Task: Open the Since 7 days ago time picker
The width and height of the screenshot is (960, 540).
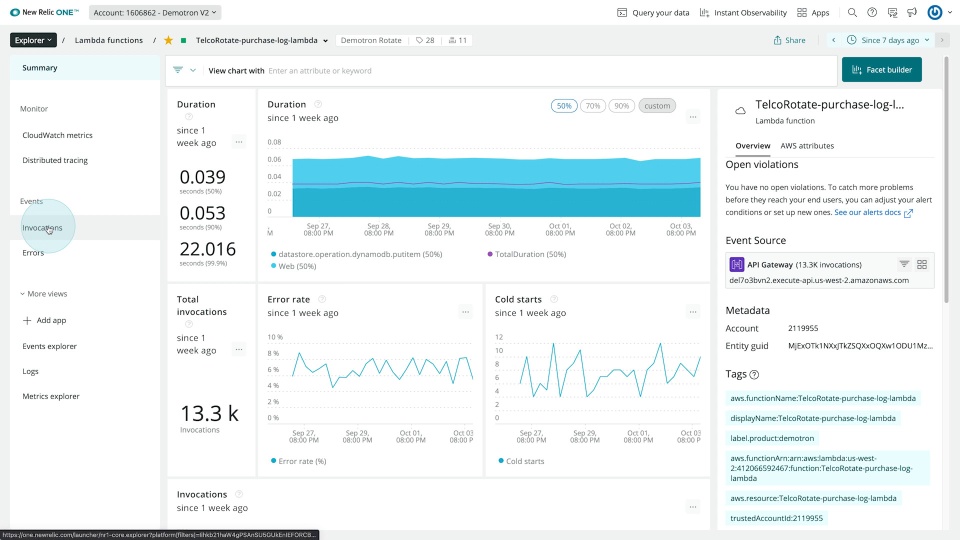Action: (x=888, y=40)
